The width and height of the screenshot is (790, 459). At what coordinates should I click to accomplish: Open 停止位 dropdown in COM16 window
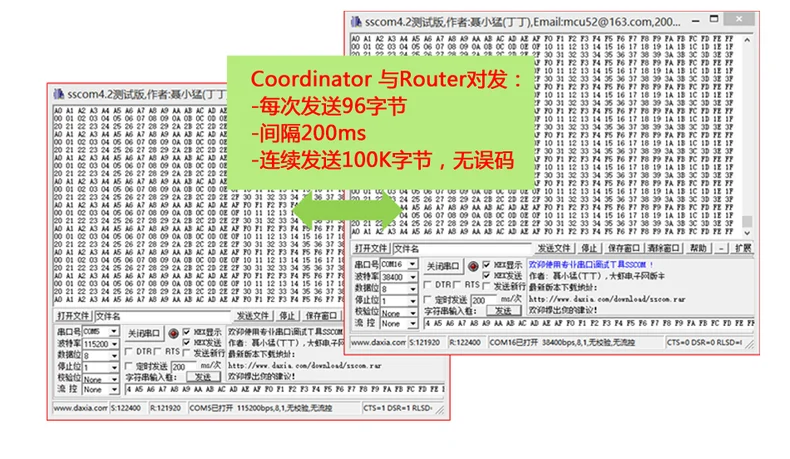[413, 301]
